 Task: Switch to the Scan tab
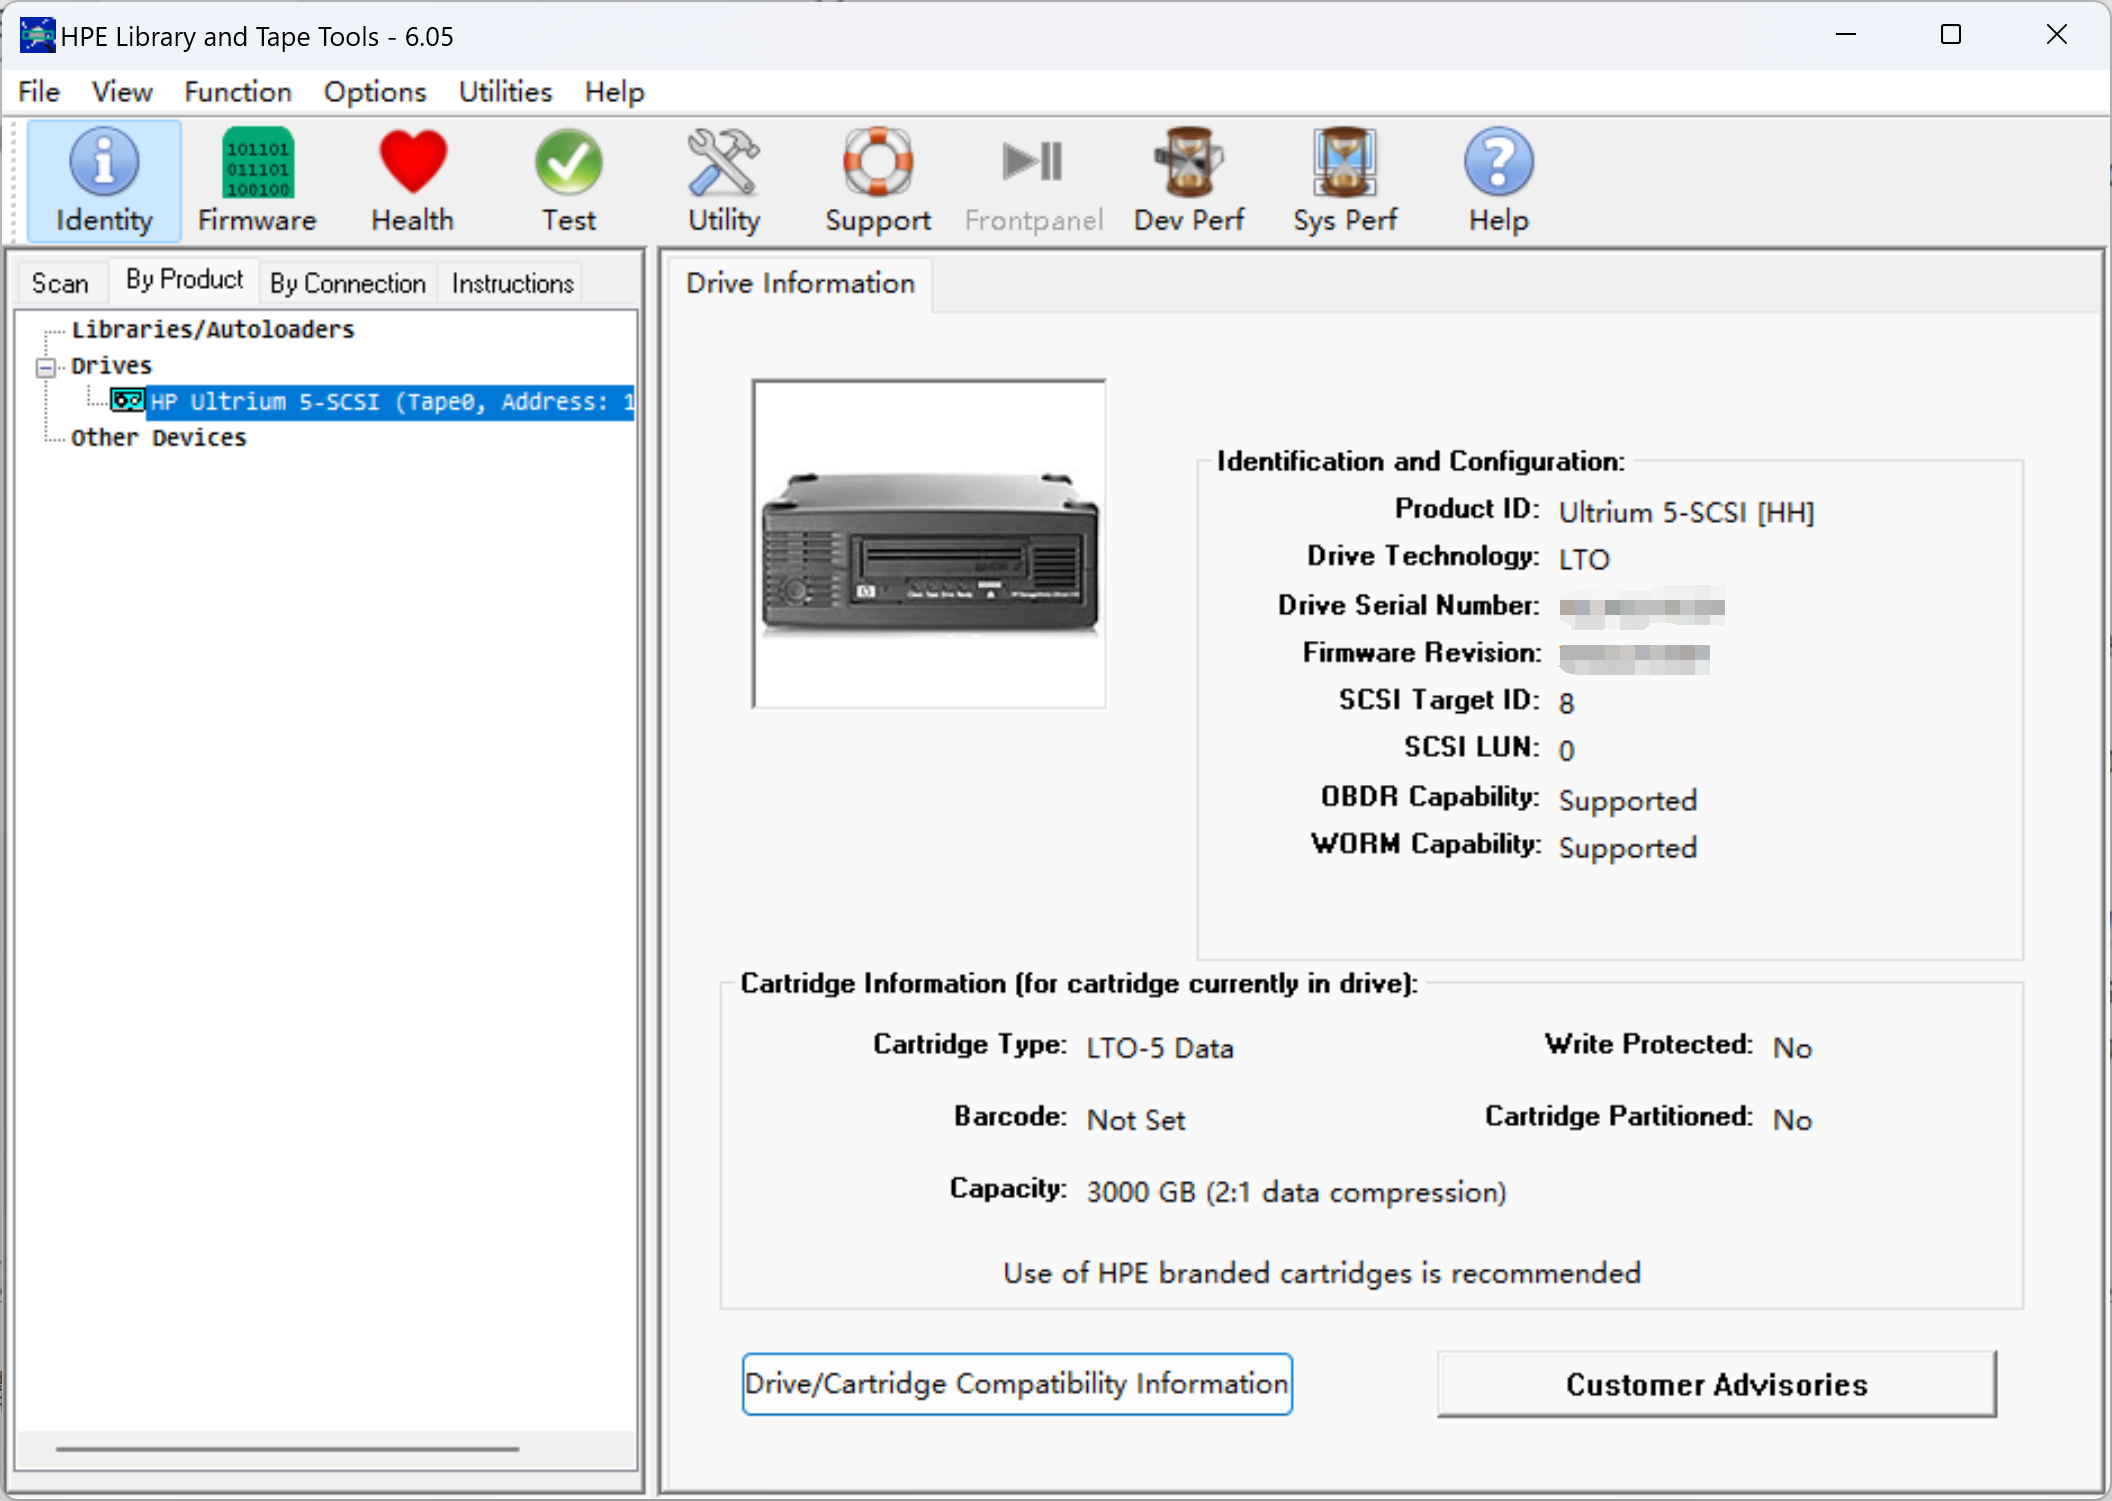pyautogui.click(x=60, y=283)
